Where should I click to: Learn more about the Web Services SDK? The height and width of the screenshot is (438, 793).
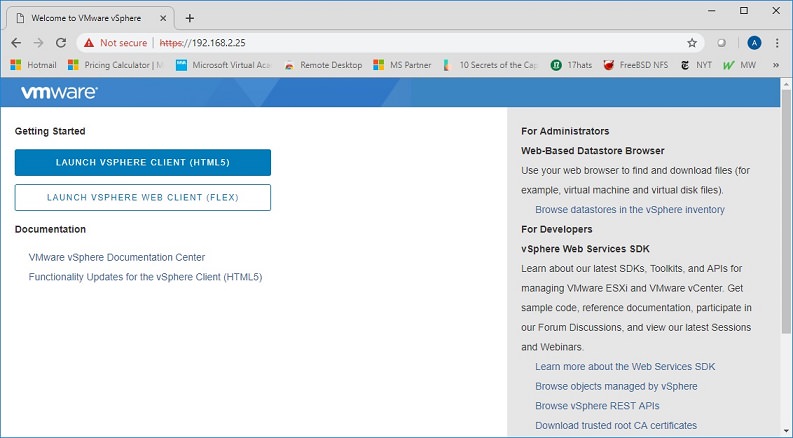click(625, 367)
